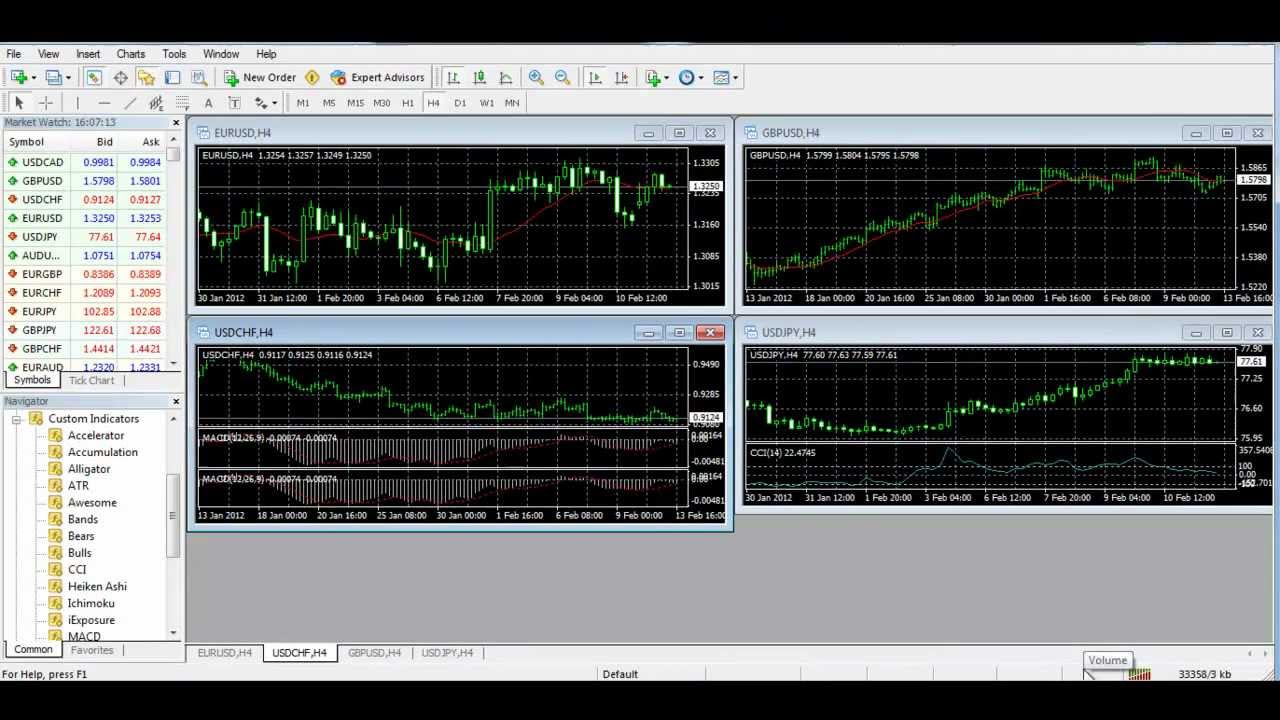This screenshot has height=720, width=1280.
Task: Select the Trendline drawing tool
Action: [x=130, y=103]
